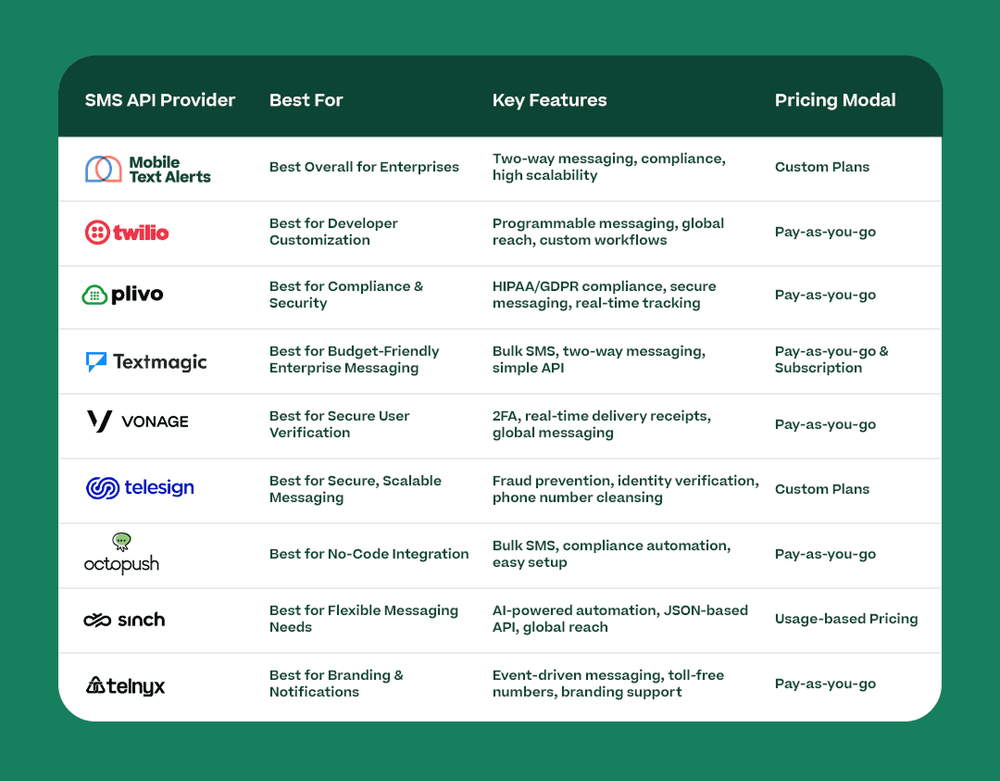This screenshot has width=1000, height=781.
Task: Select the Best For column header
Action: tap(306, 100)
